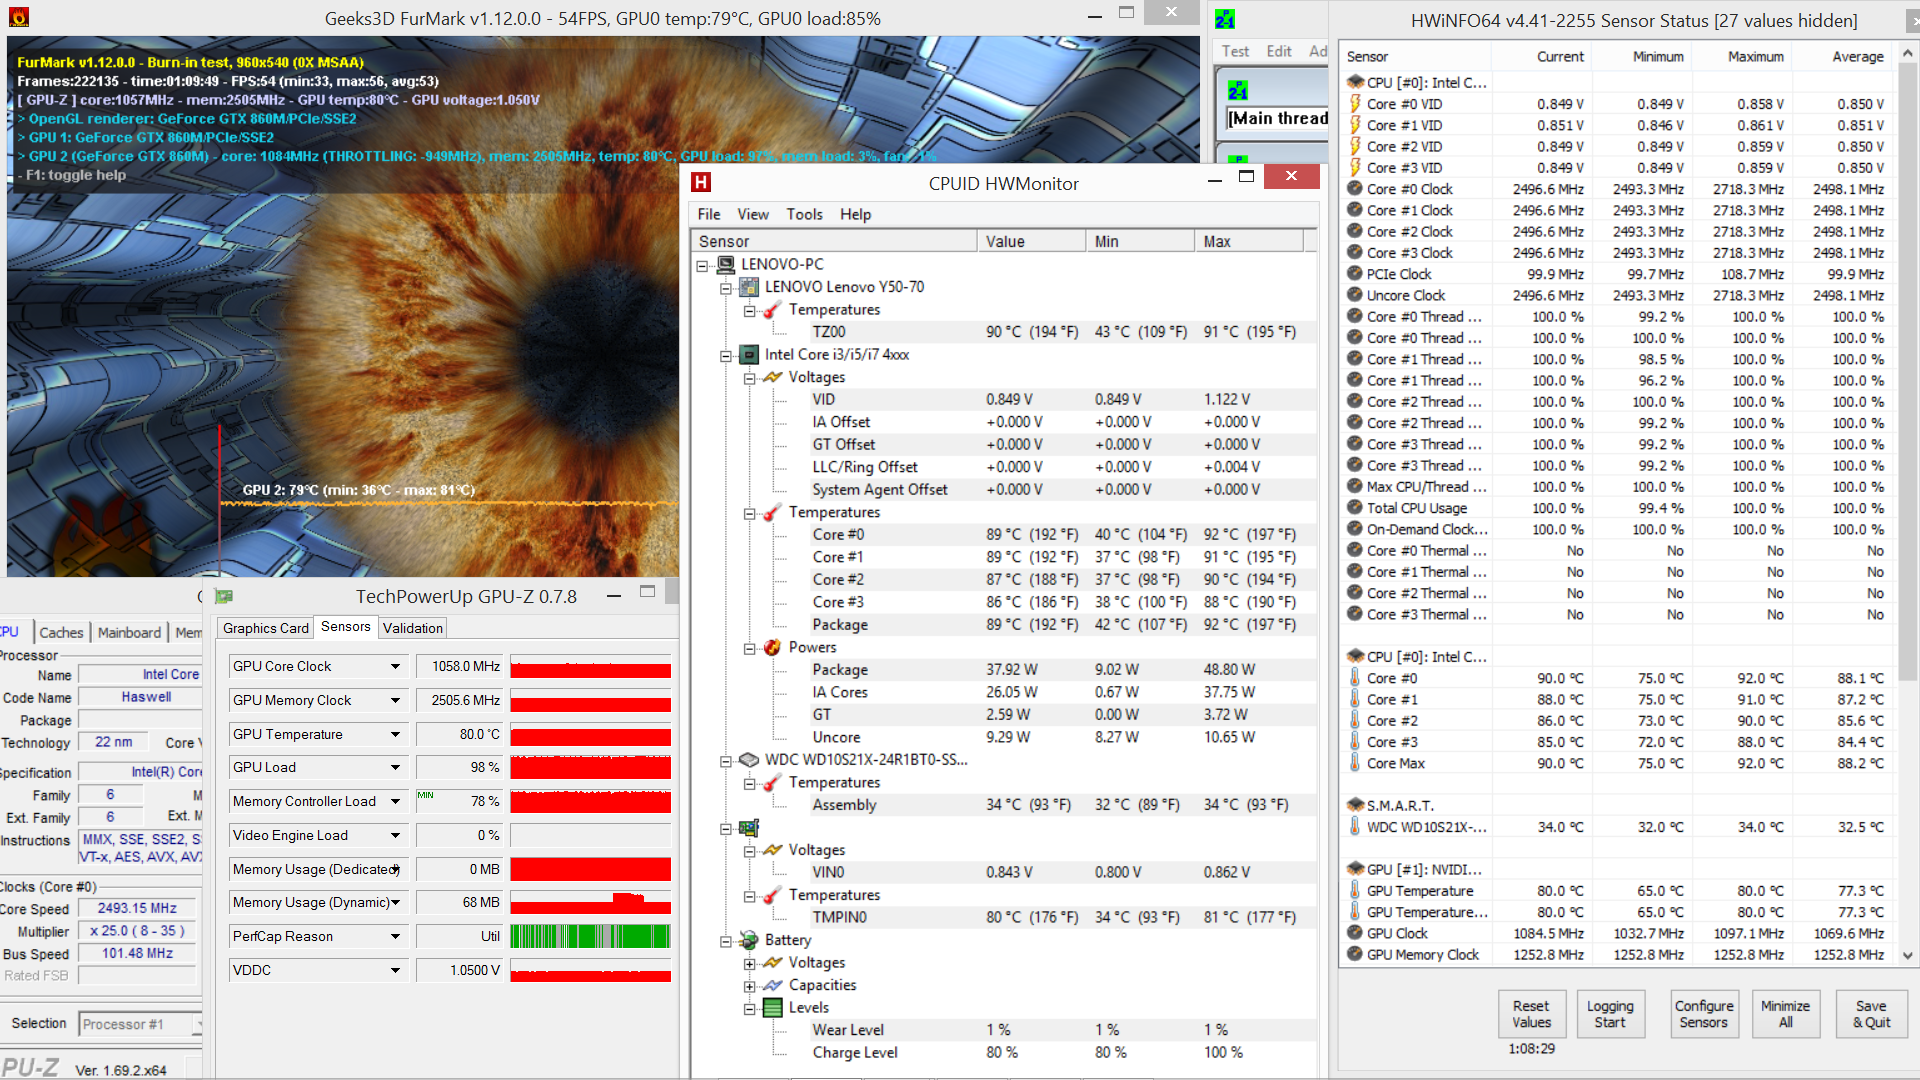Click GPU Temperature thermometer icon in HWiNFO

pos(1355,890)
